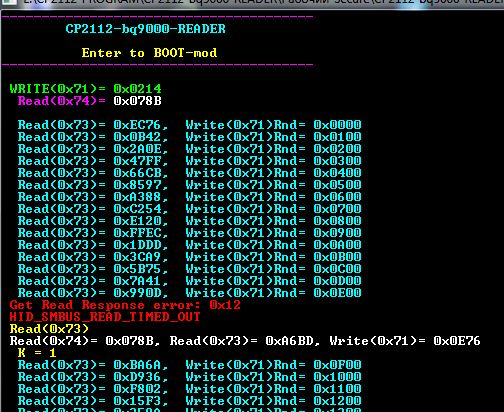Click the green WRITE(0x71)= 0x0214 line

(85, 89)
